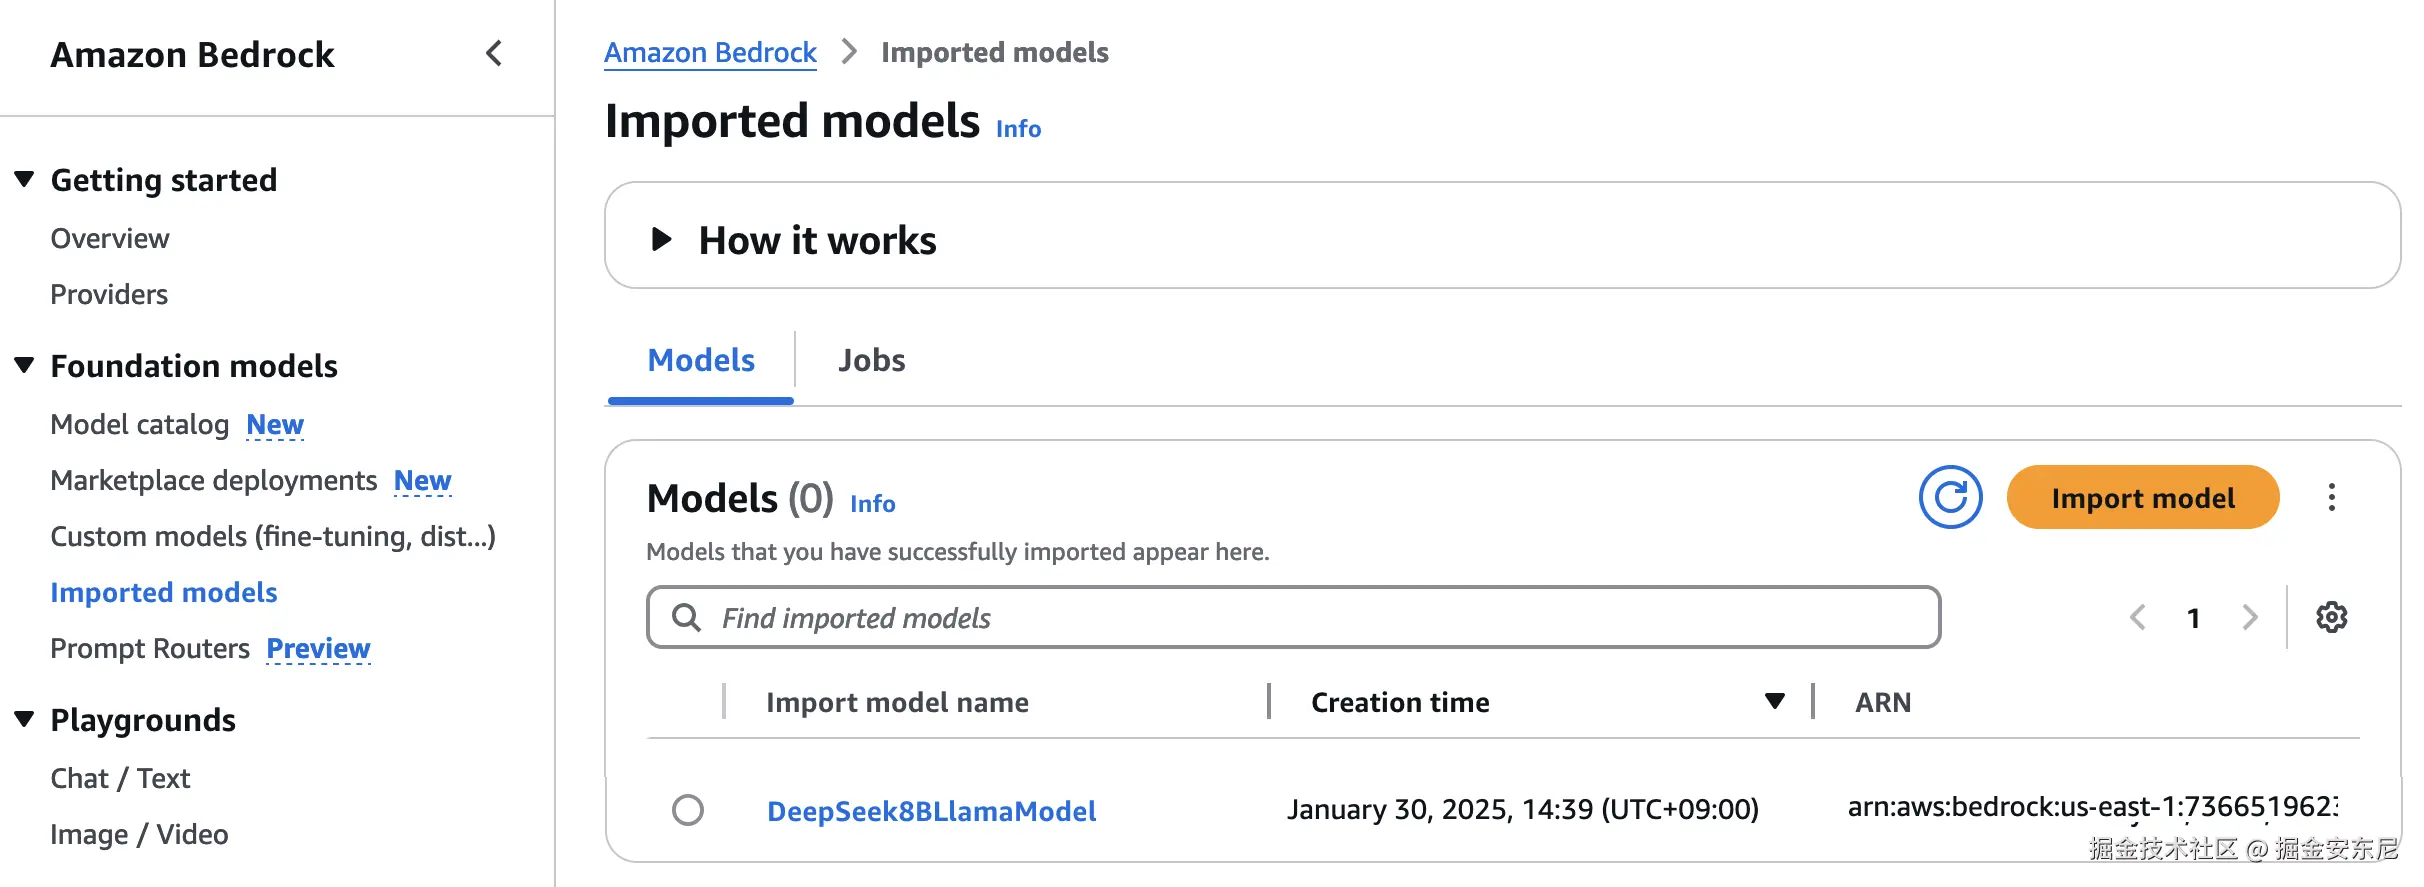Click Amazon Bedrock breadcrumb link
Image resolution: width=2424 pixels, height=887 pixels.
710,52
